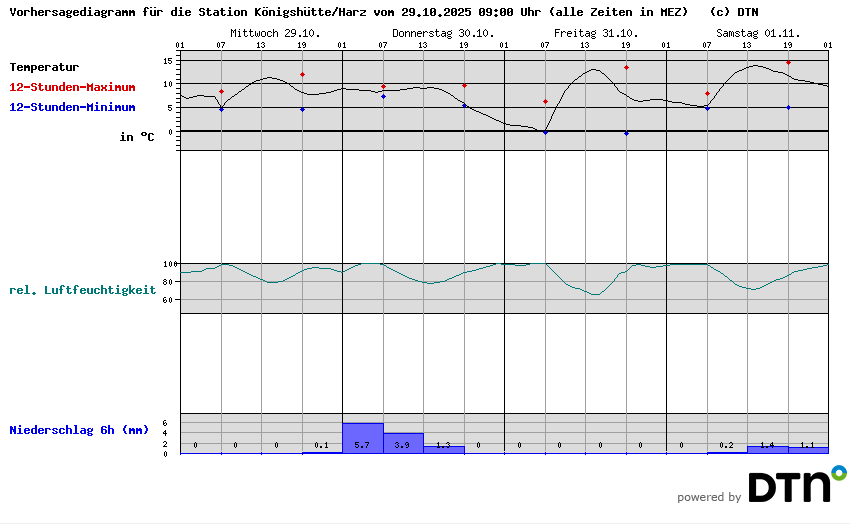Select the 3.9 mm precipitation bar
The width and height of the screenshot is (850, 524).
coord(403,444)
